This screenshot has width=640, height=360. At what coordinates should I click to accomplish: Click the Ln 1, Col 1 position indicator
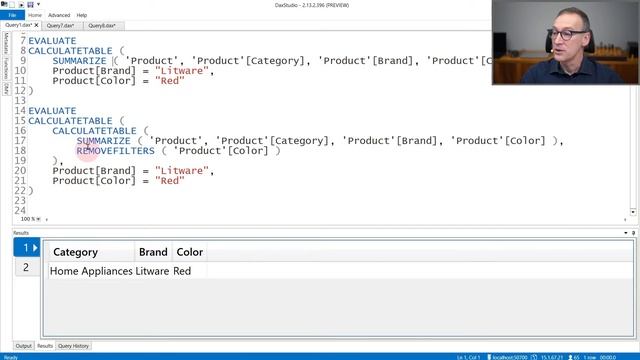tap(468, 357)
